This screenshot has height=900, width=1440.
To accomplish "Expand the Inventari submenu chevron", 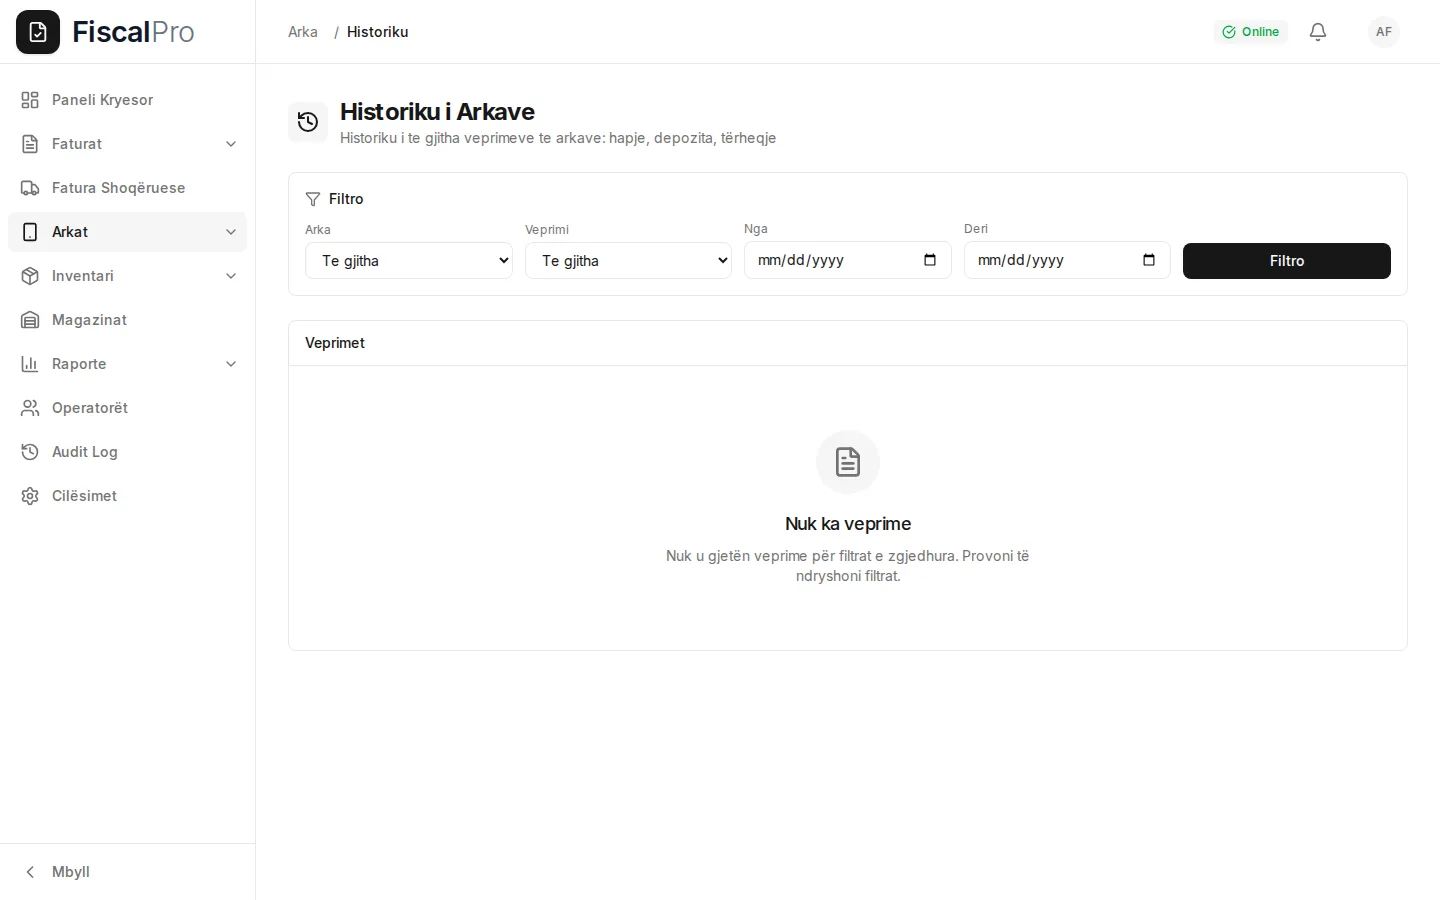I will (231, 276).
